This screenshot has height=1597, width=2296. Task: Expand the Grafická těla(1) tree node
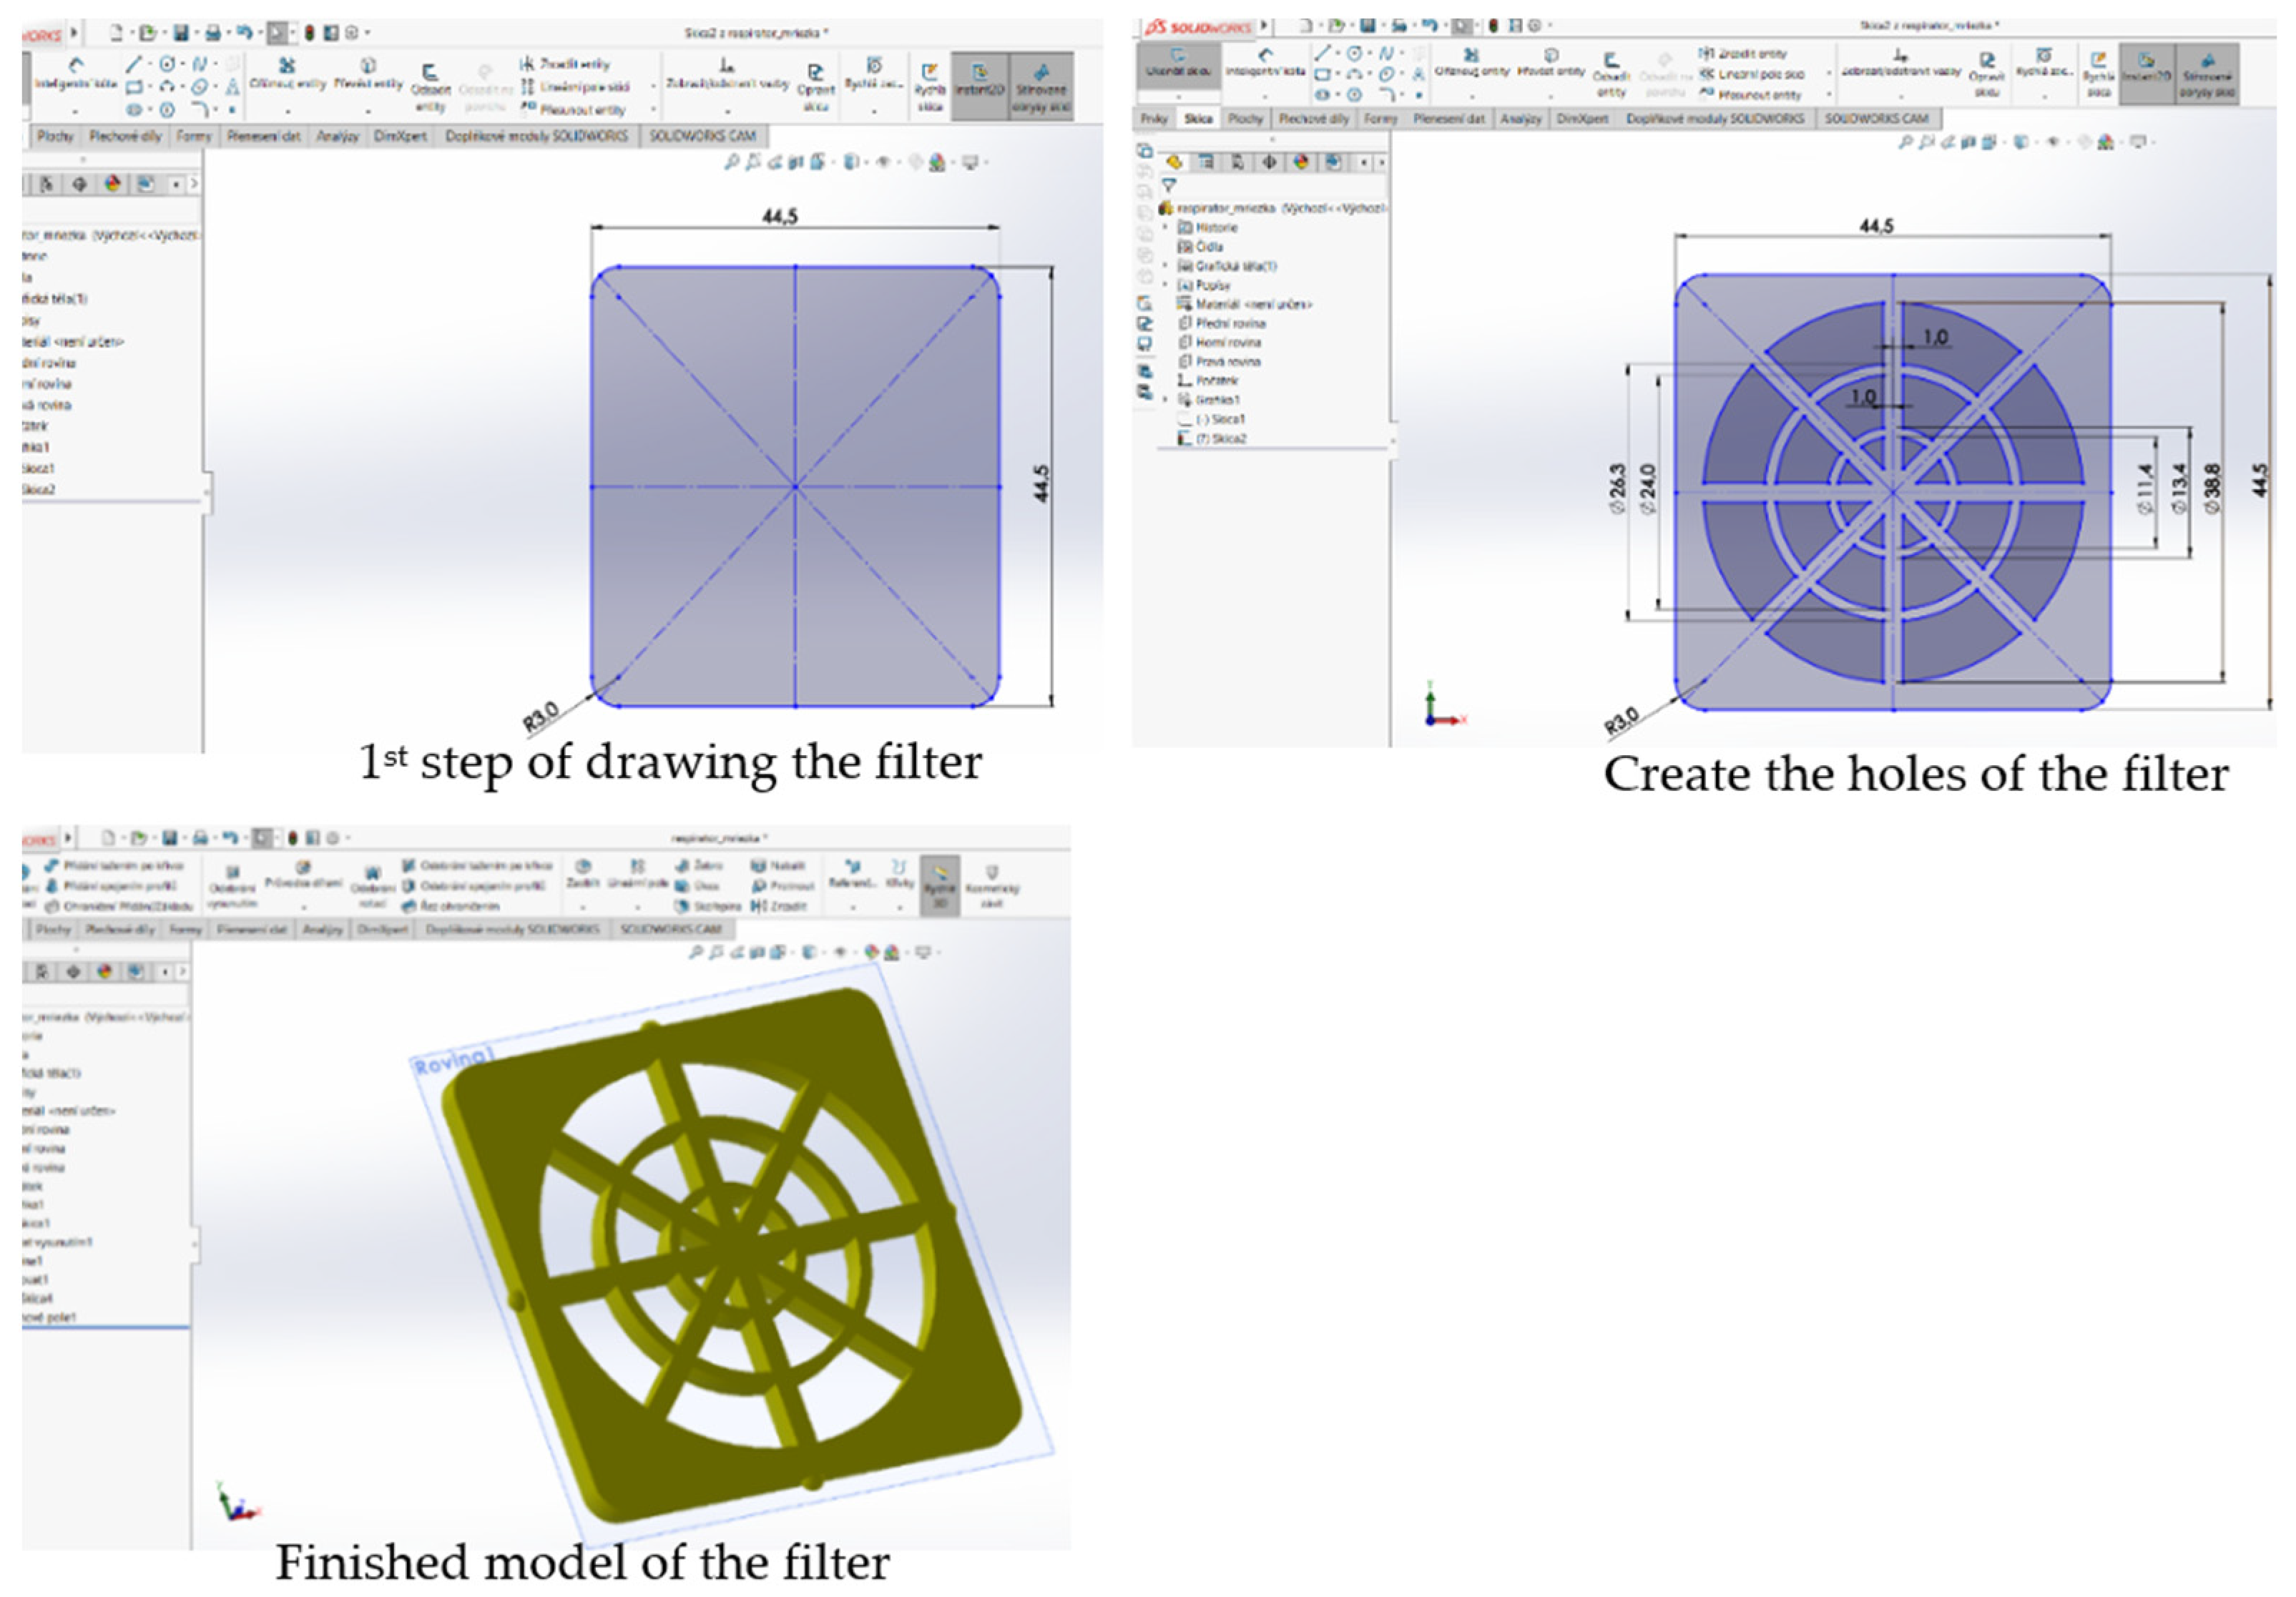(1165, 266)
